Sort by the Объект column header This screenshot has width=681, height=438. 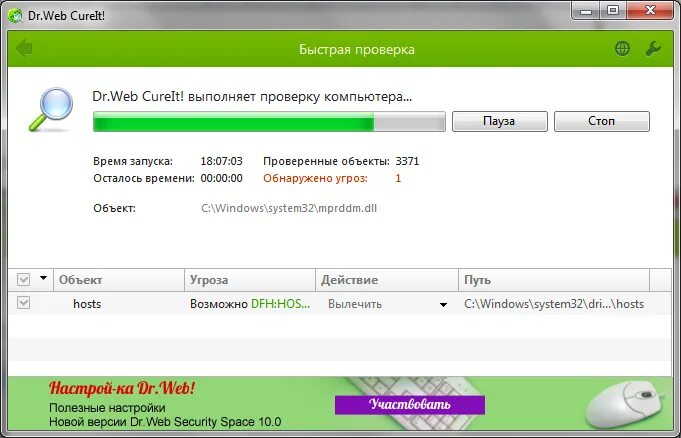[119, 280]
